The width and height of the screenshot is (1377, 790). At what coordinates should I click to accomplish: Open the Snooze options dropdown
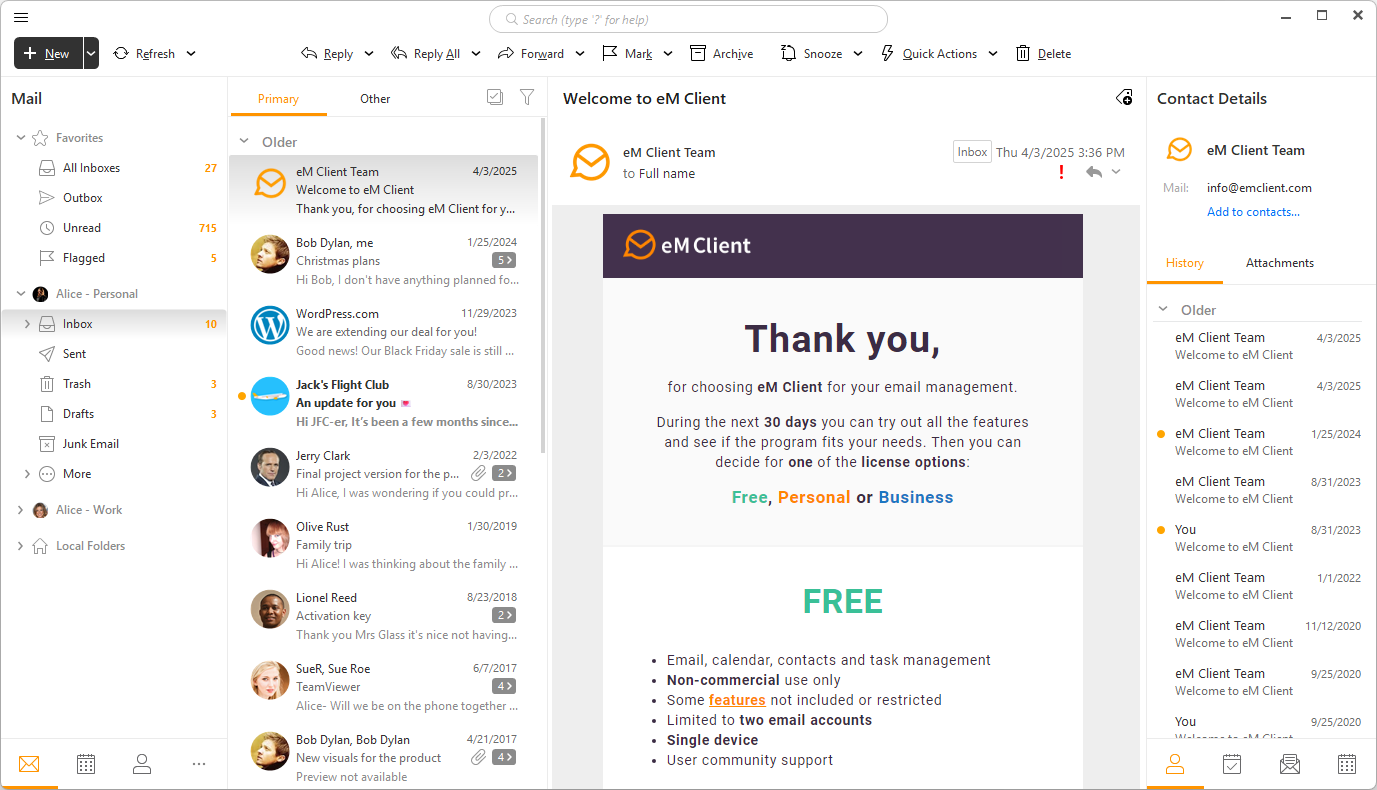[x=858, y=54]
